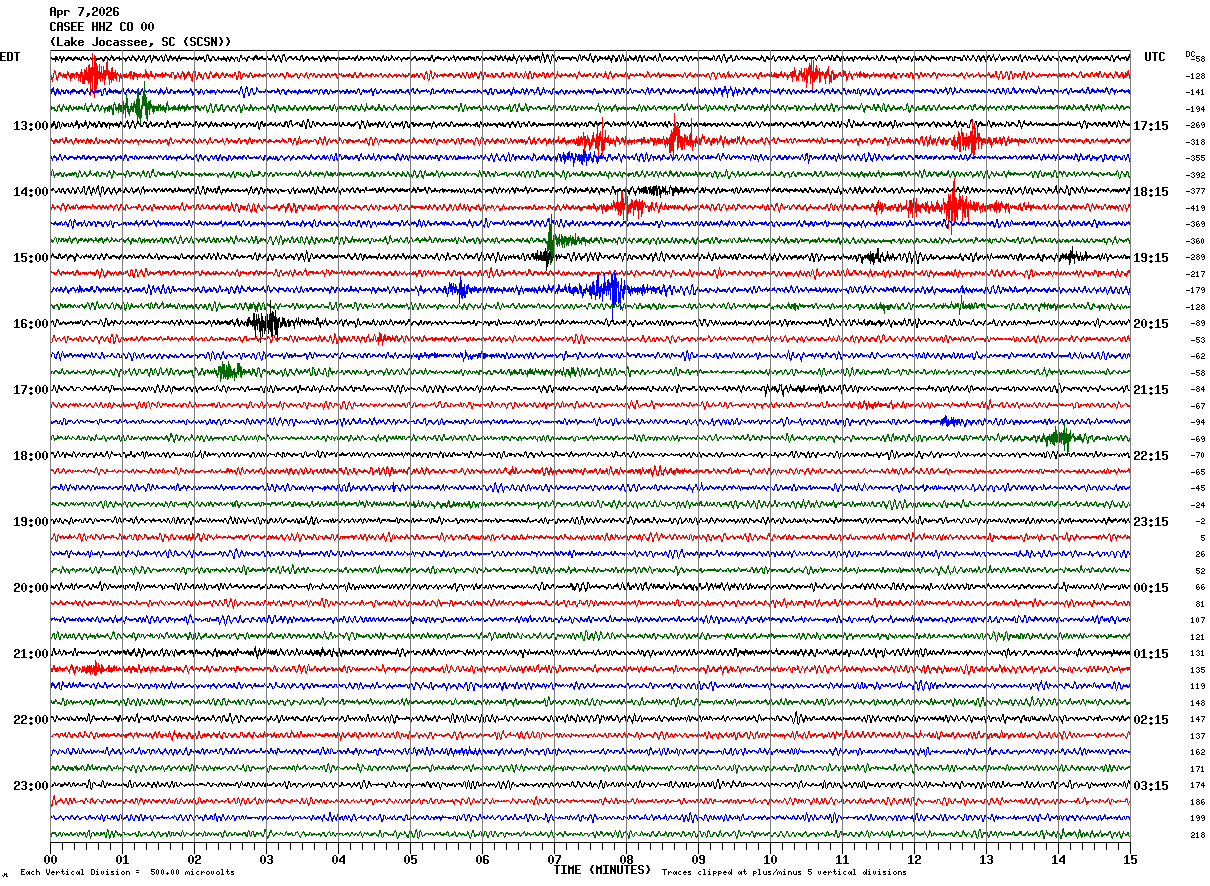
Task: Click the 15:00 EDT hour label
Action: 30,258
